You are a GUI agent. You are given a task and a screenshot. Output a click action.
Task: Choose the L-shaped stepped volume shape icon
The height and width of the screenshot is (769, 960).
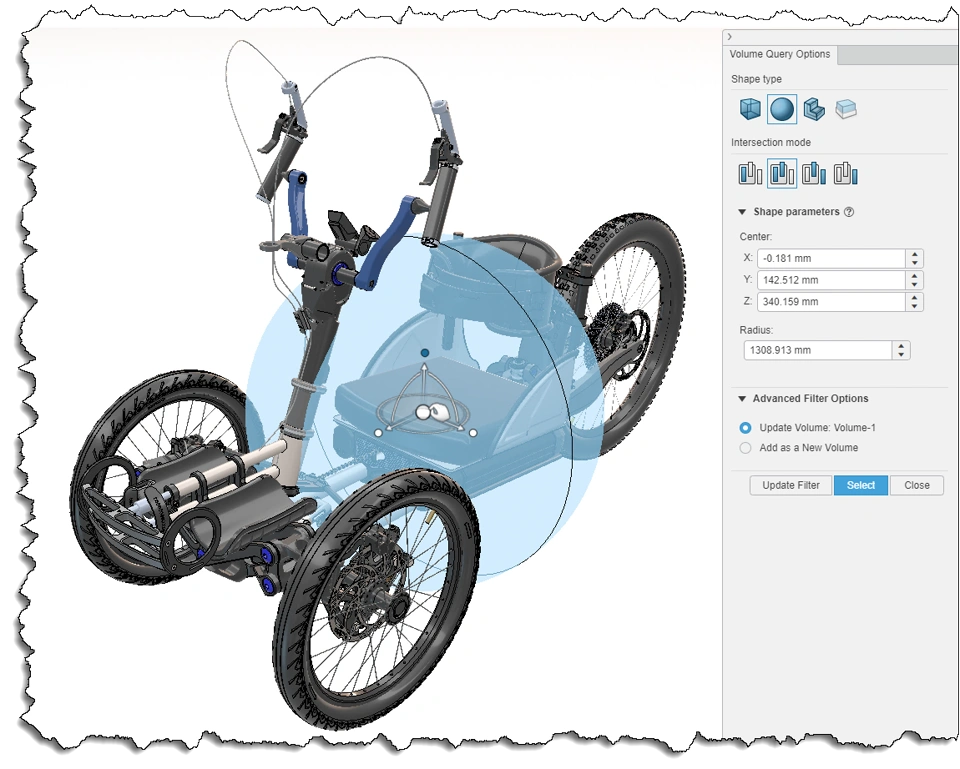[814, 110]
